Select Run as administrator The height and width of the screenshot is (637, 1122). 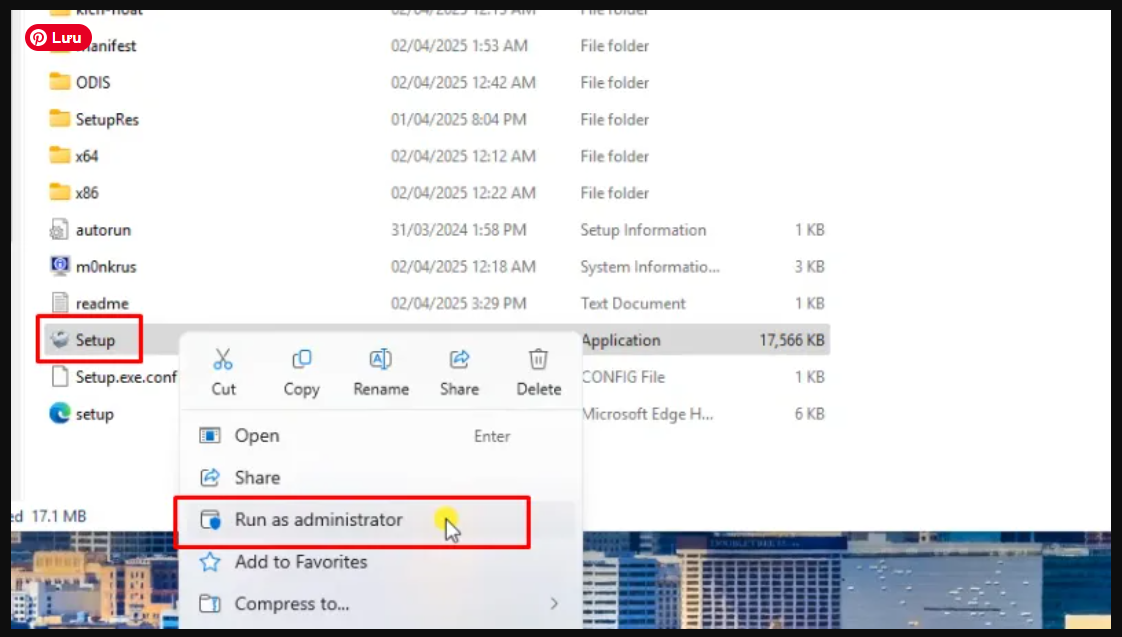coord(320,520)
